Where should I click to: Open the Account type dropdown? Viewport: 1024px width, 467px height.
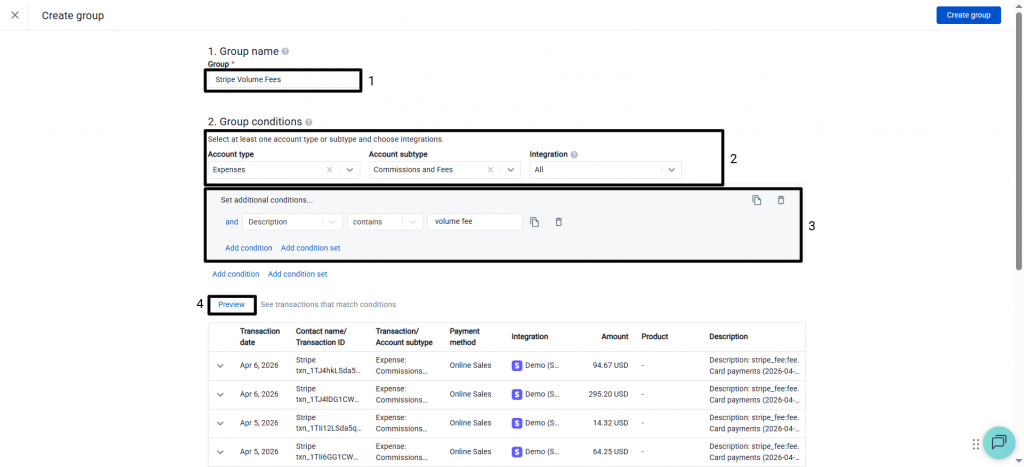tap(349, 170)
